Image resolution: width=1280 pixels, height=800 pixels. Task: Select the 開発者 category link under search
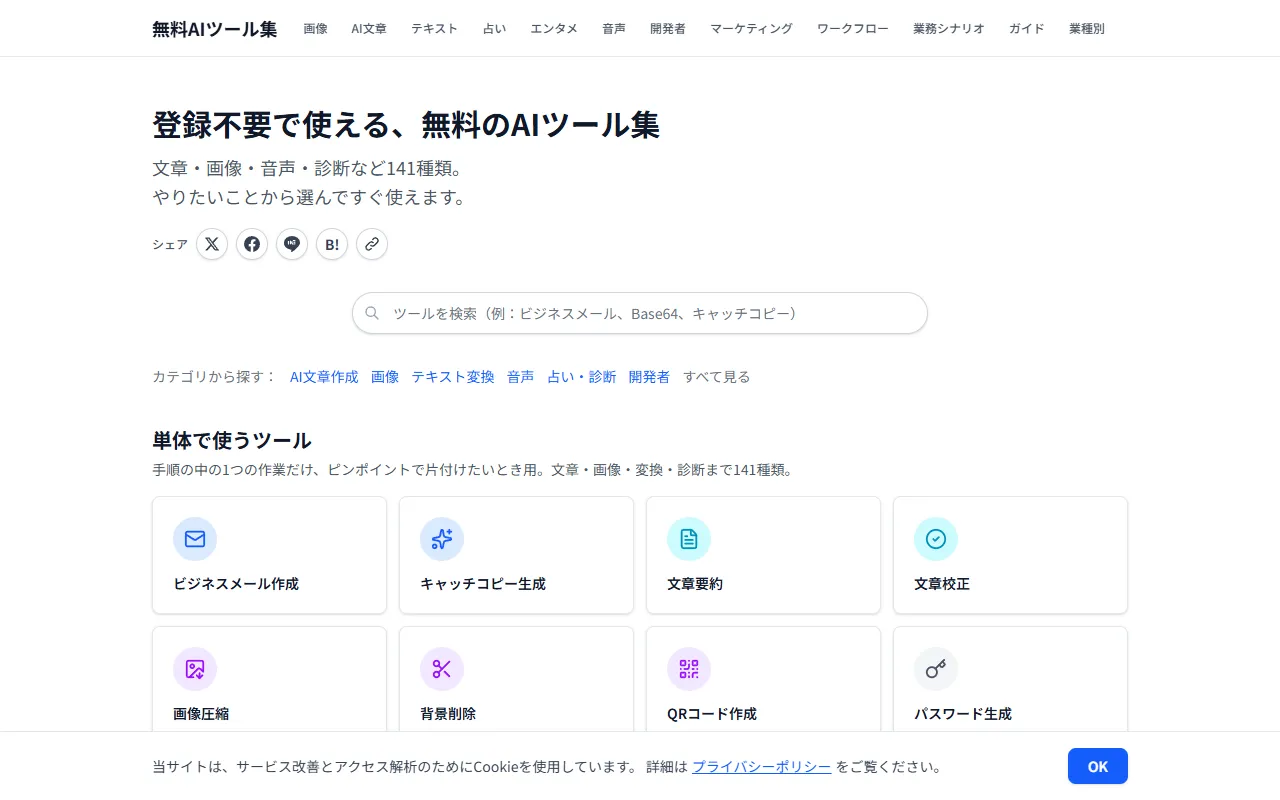pos(650,377)
